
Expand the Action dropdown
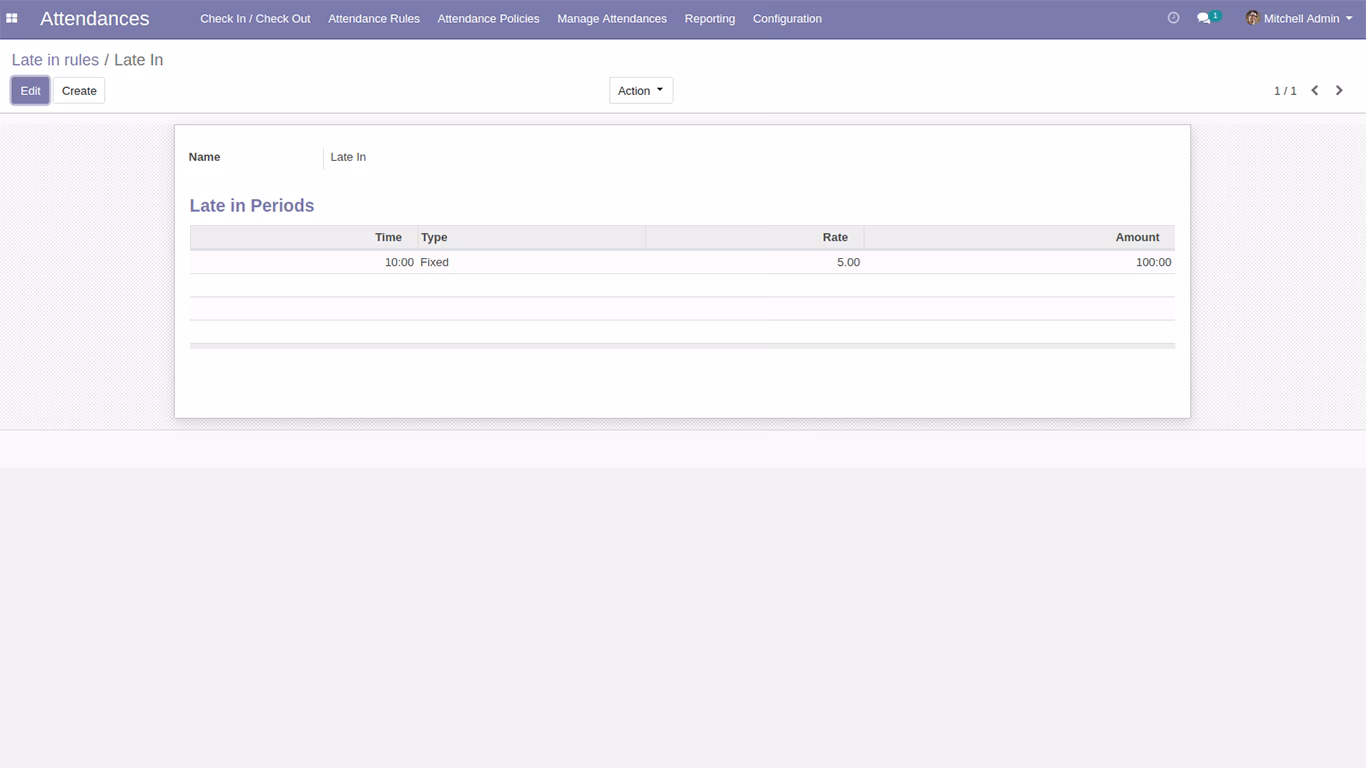[641, 90]
